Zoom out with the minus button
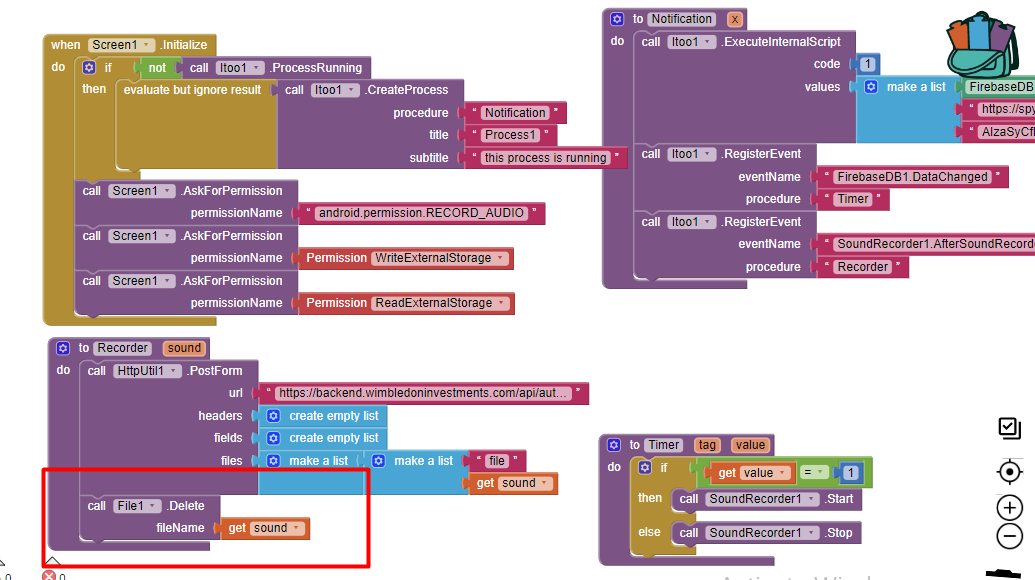This screenshot has width=1035, height=580. tap(1009, 536)
